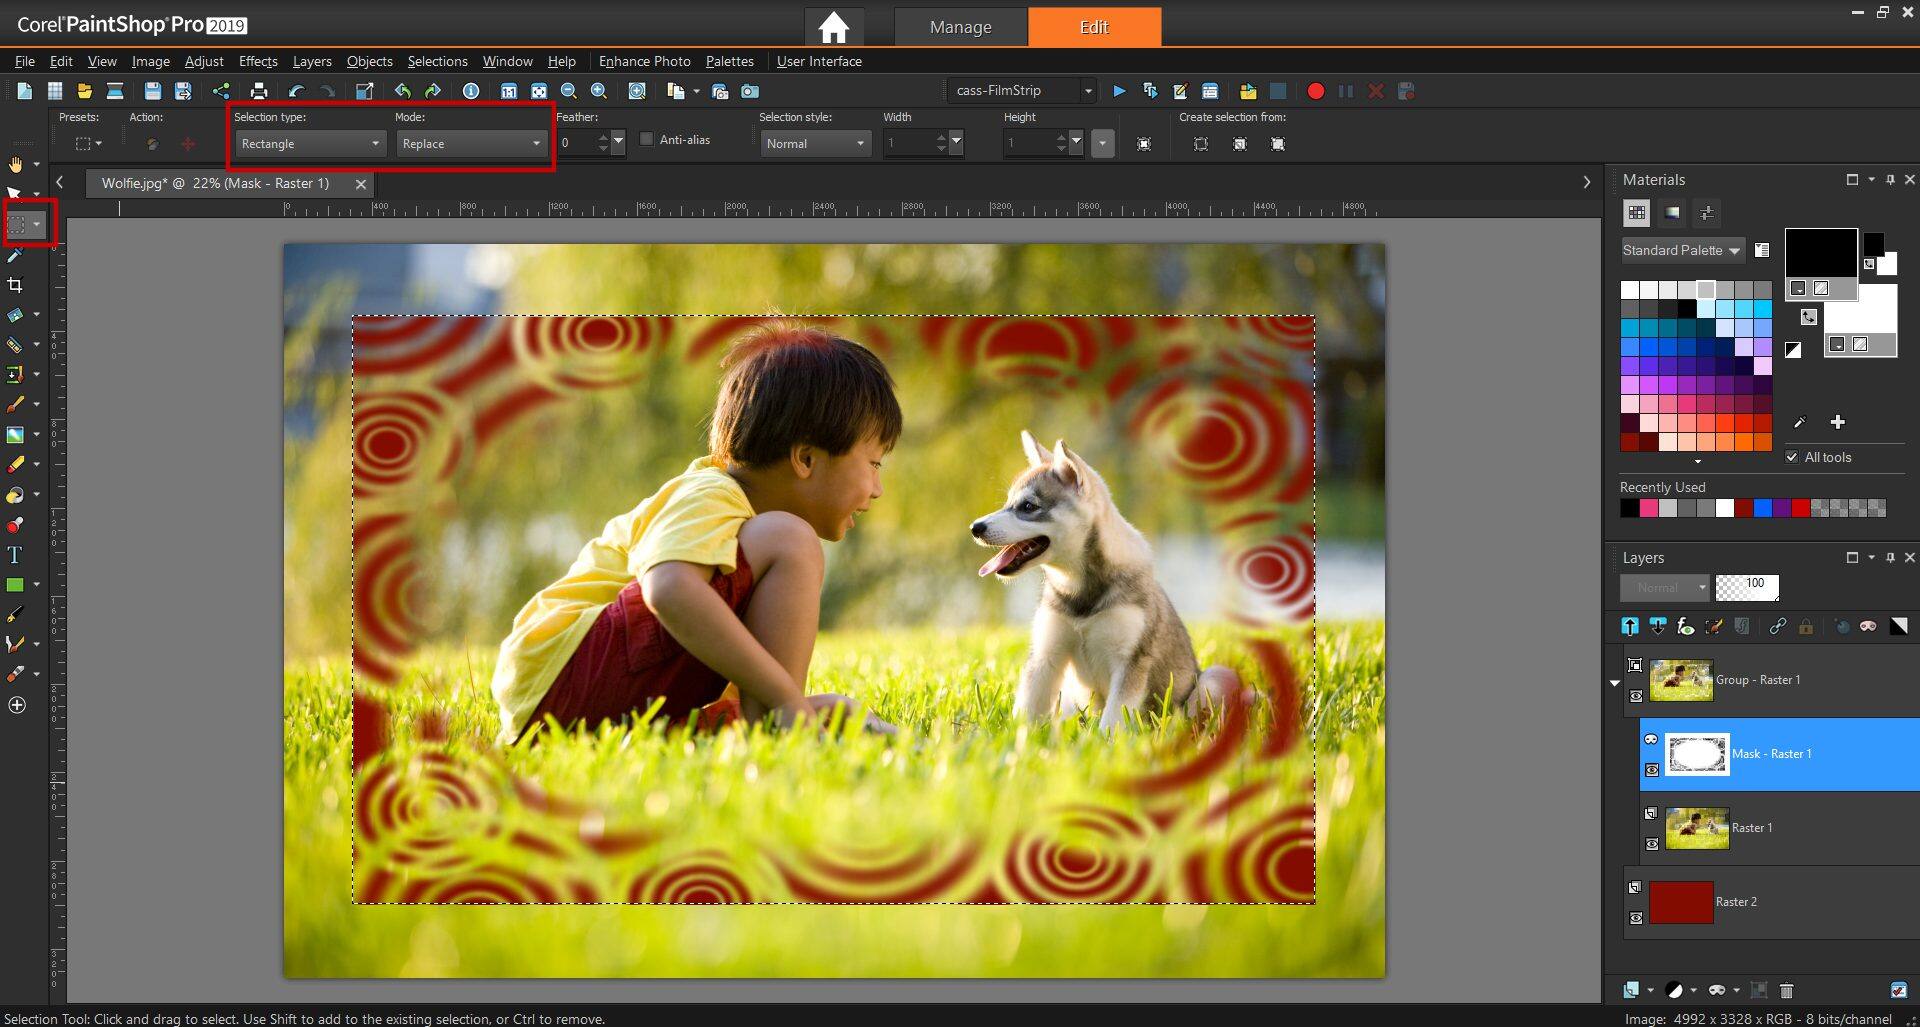Activate the Pick tool
1920x1027 pixels.
click(x=15, y=193)
